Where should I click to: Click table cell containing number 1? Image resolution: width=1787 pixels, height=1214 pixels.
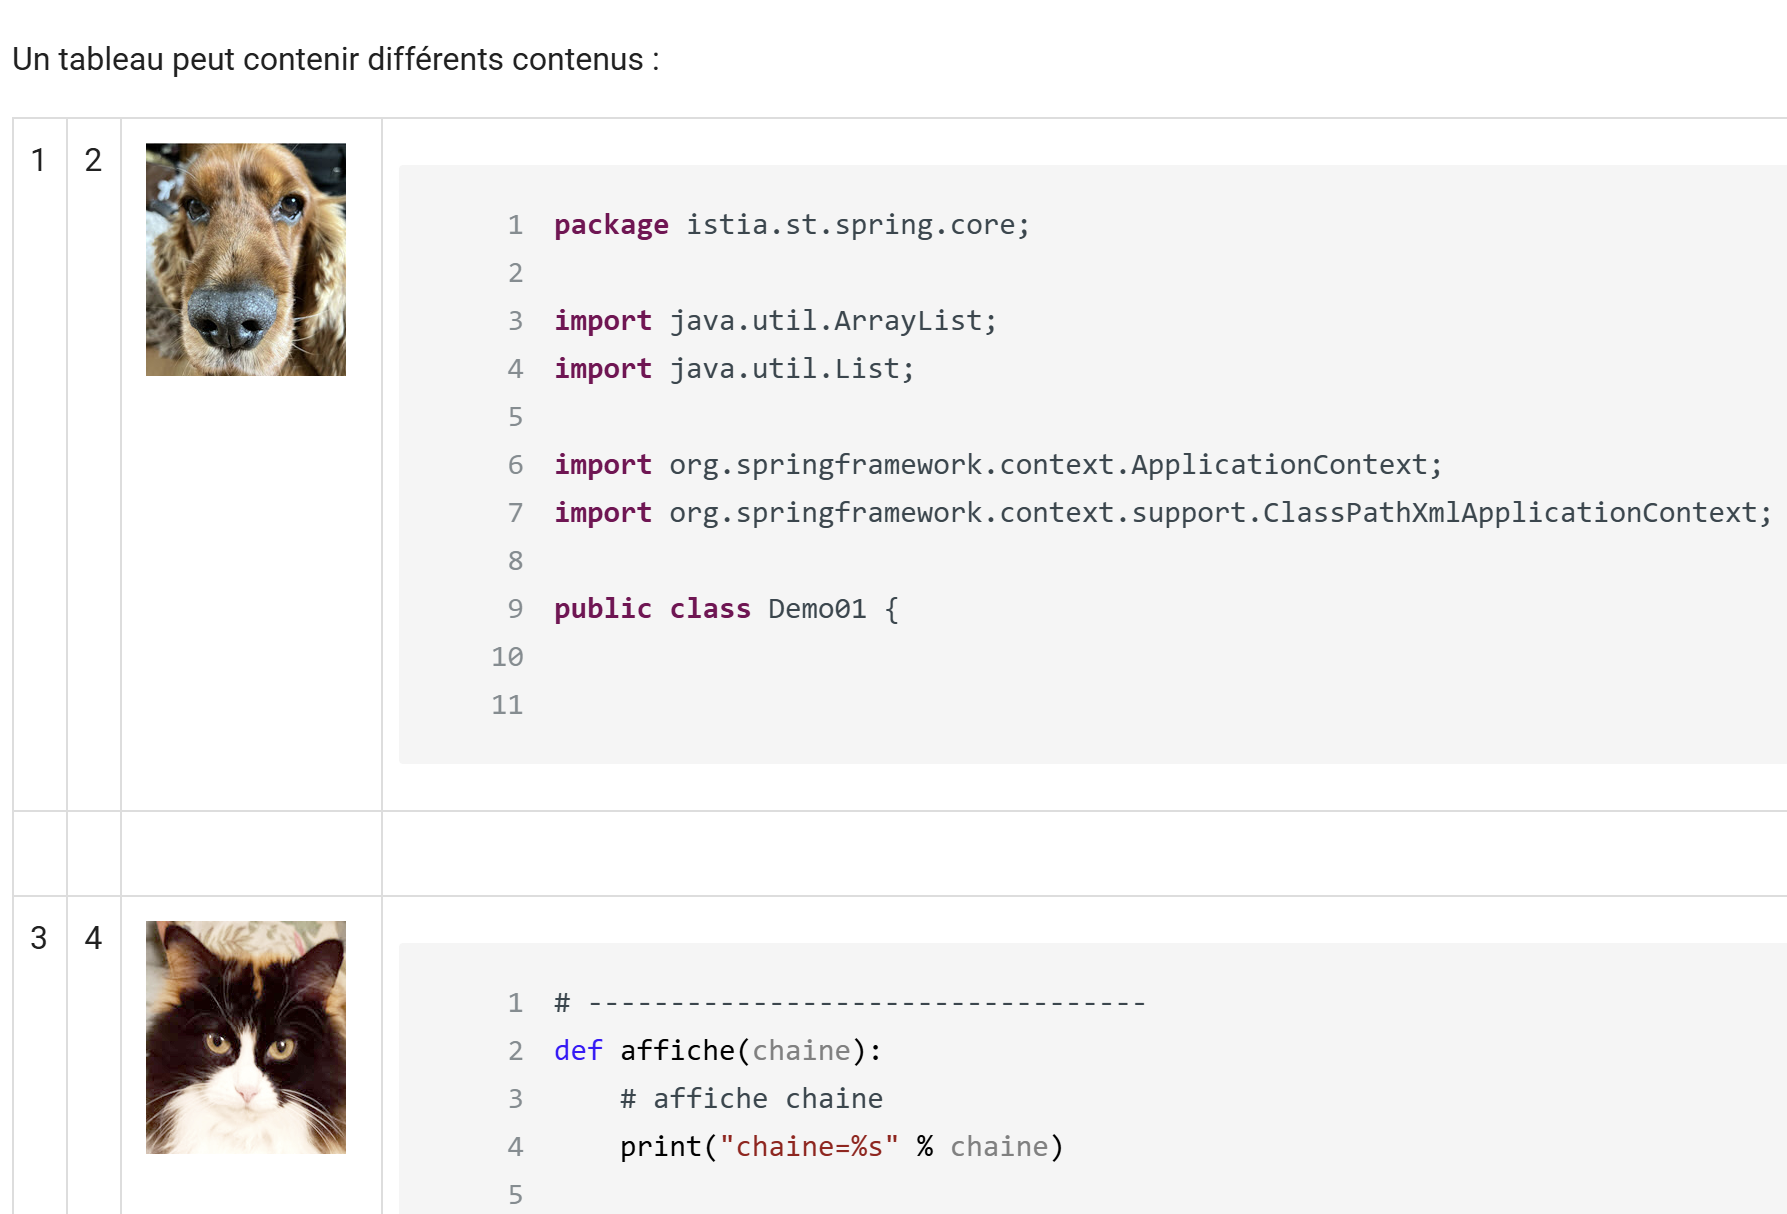coord(39,160)
